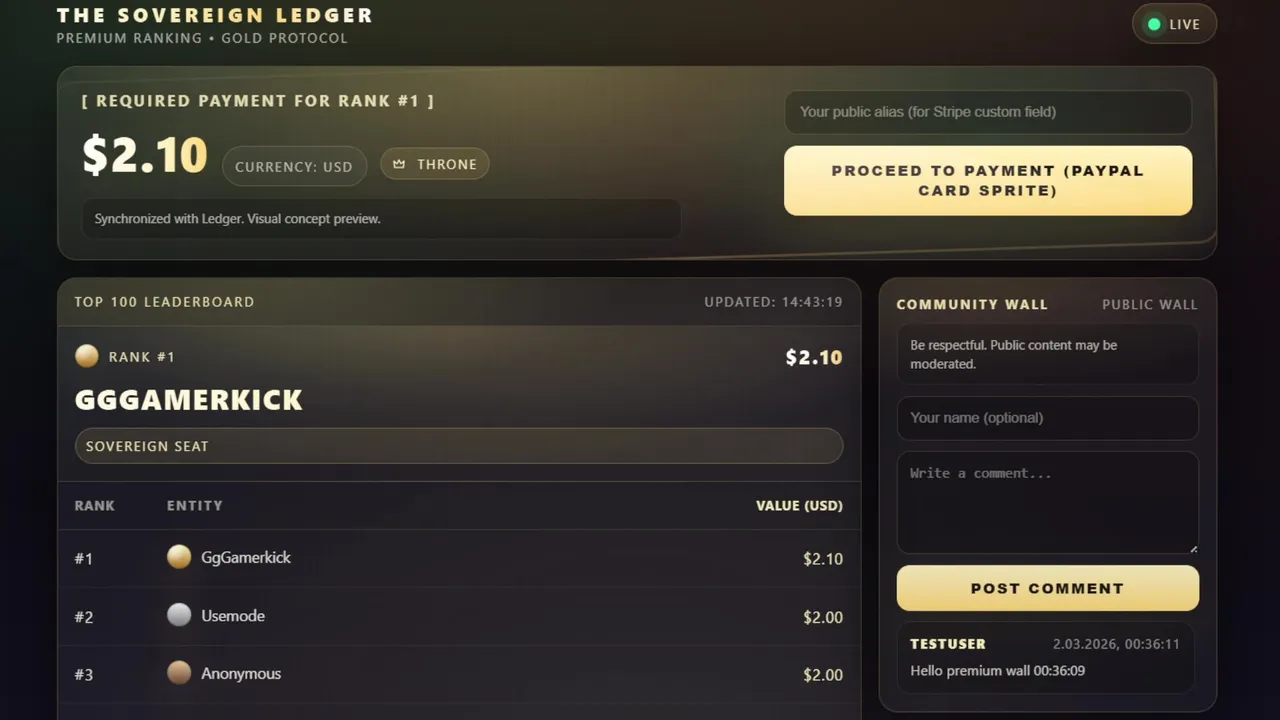Click the Community Wall heading

(x=971, y=304)
